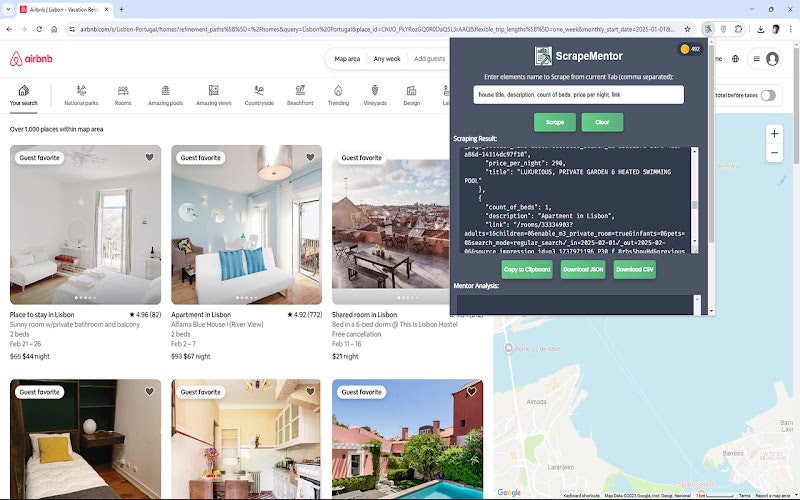800x500 pixels.
Task: Click the ScrapeMentor coin credits badge
Action: pyautogui.click(x=690, y=49)
